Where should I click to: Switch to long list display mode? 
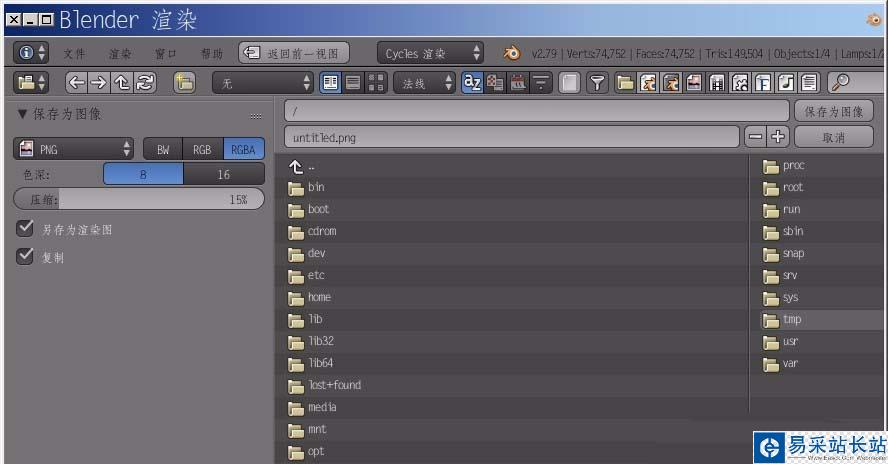click(353, 83)
